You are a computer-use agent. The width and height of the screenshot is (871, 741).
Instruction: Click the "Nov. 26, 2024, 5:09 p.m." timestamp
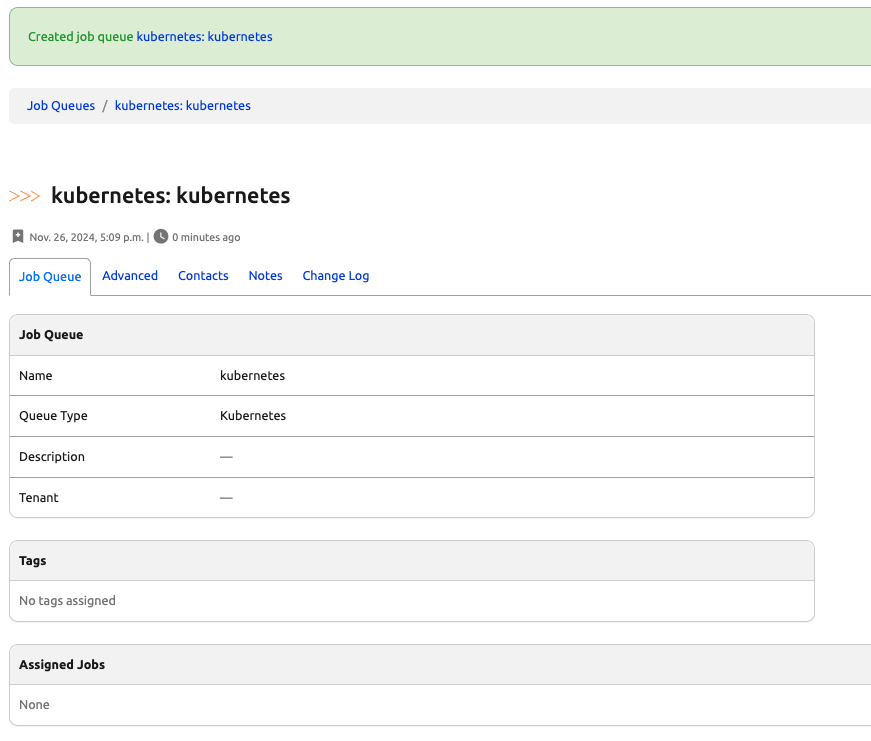coord(87,238)
